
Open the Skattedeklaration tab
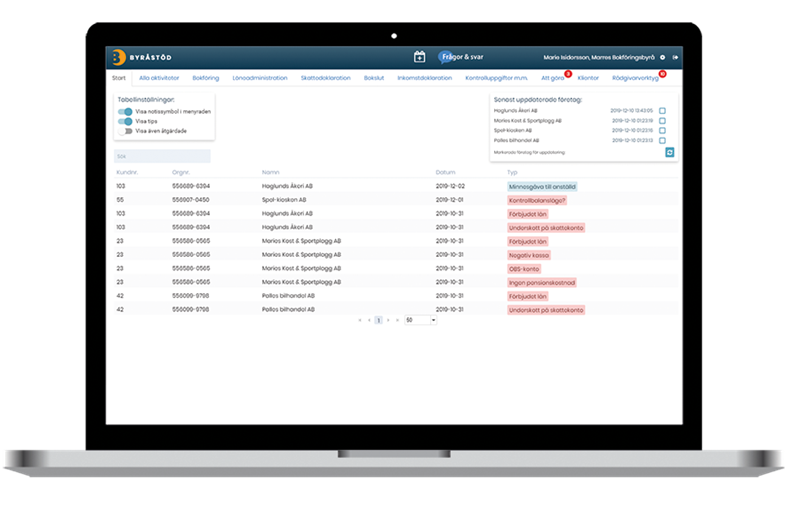click(x=326, y=78)
